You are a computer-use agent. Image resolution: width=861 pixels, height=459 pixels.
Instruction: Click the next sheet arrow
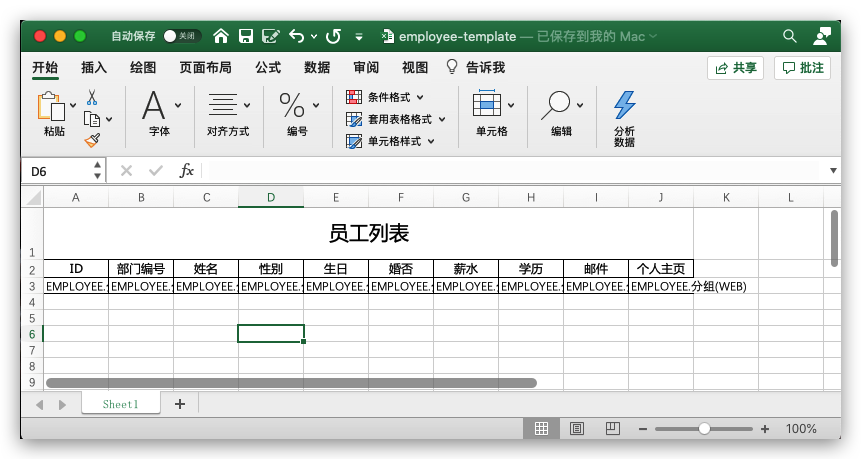point(62,405)
